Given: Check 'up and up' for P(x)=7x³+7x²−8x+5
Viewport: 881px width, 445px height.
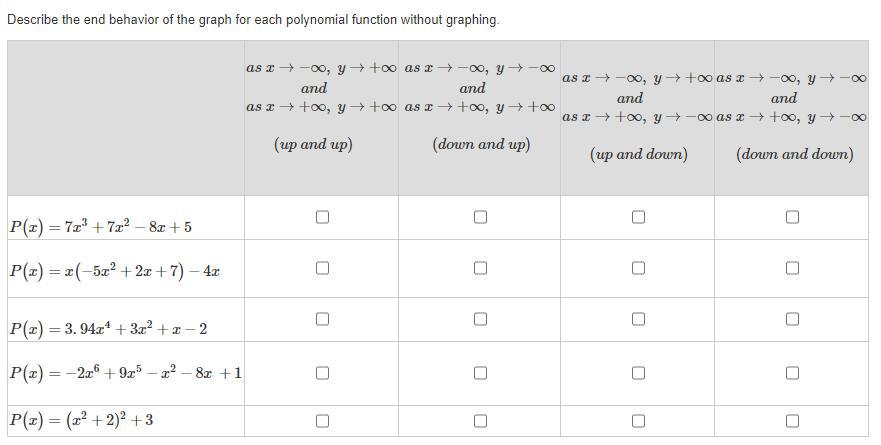Looking at the screenshot, I should 322,217.
